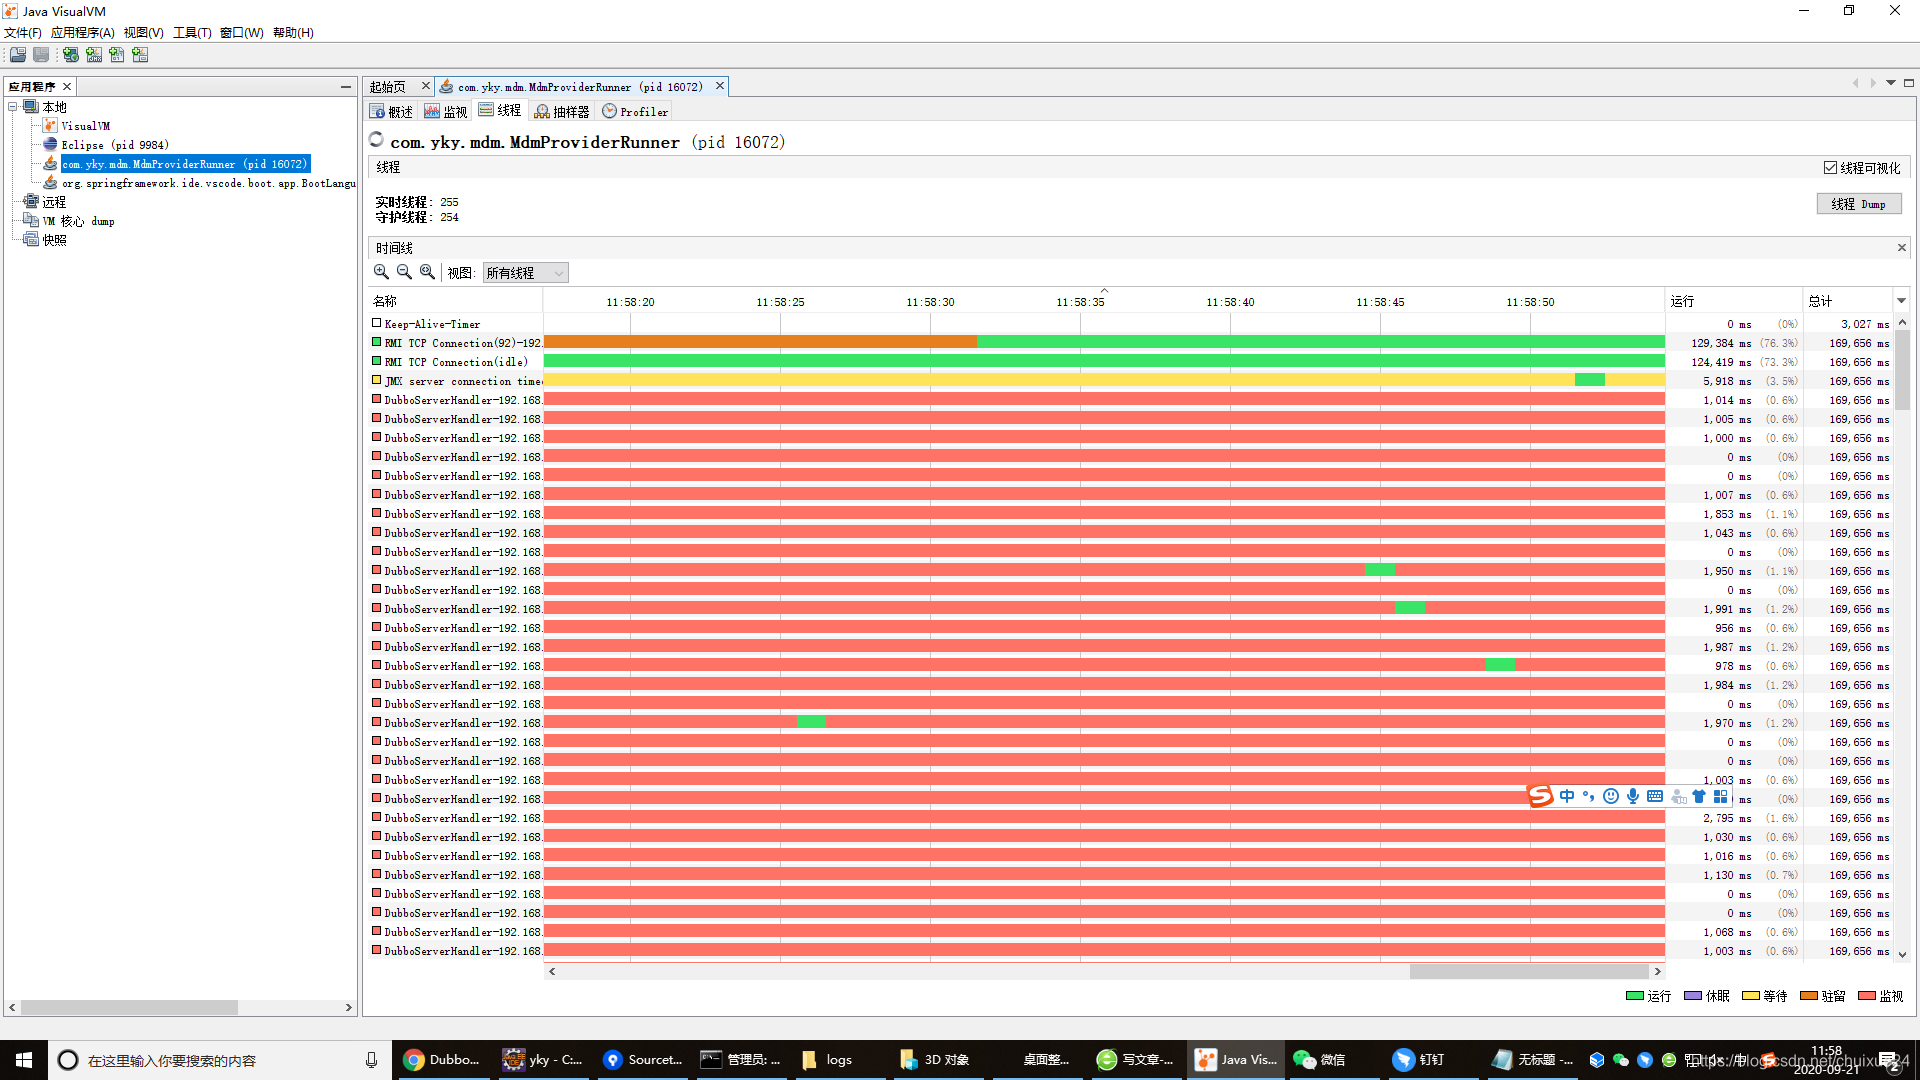
Task: Click the green 运行 legend swatch
Action: tap(1635, 996)
